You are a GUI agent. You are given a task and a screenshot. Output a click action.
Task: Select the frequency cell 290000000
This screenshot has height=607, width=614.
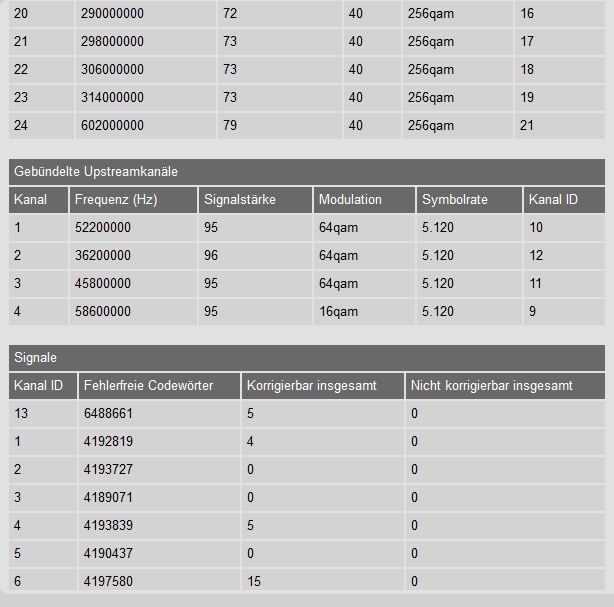pyautogui.click(x=109, y=14)
